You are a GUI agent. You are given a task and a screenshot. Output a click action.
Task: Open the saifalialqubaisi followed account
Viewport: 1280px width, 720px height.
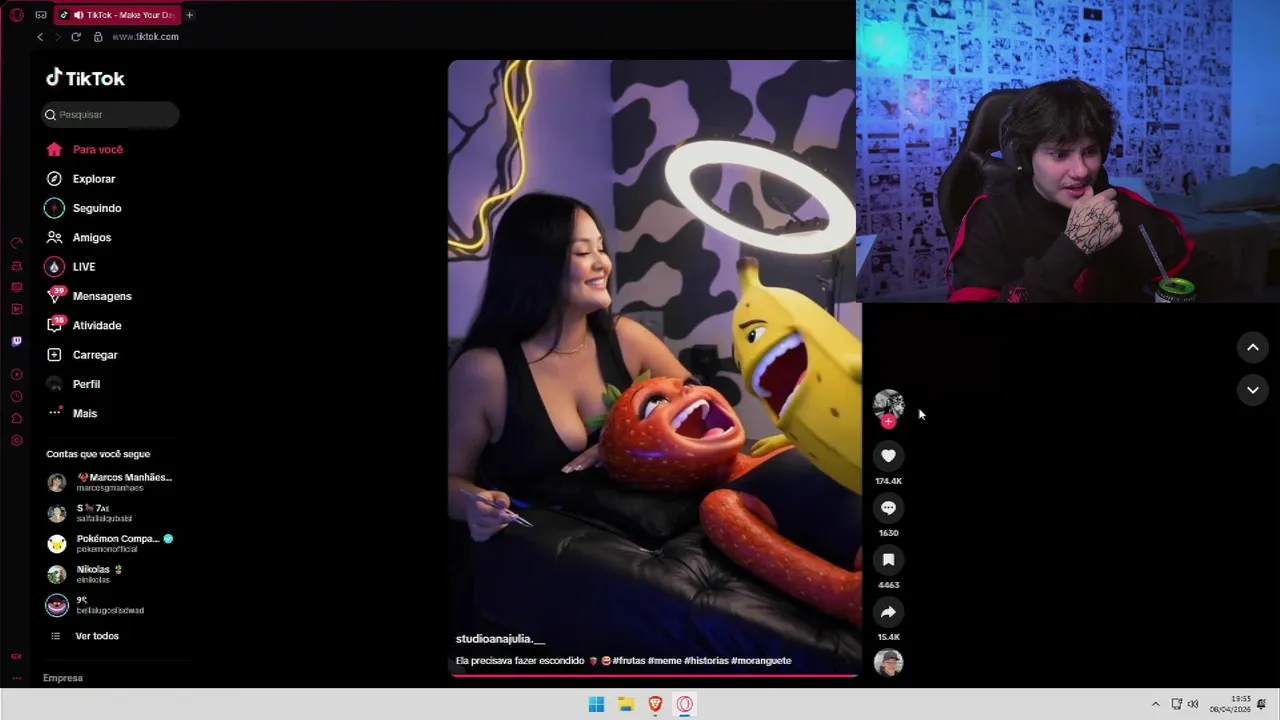pyautogui.click(x=90, y=513)
